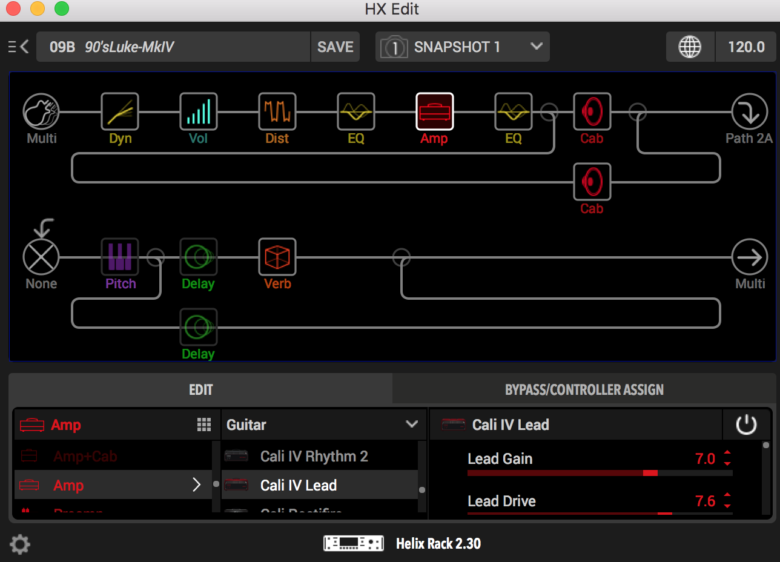This screenshot has height=562, width=780.
Task: Click the split node before upper Cab
Action: (x=549, y=112)
